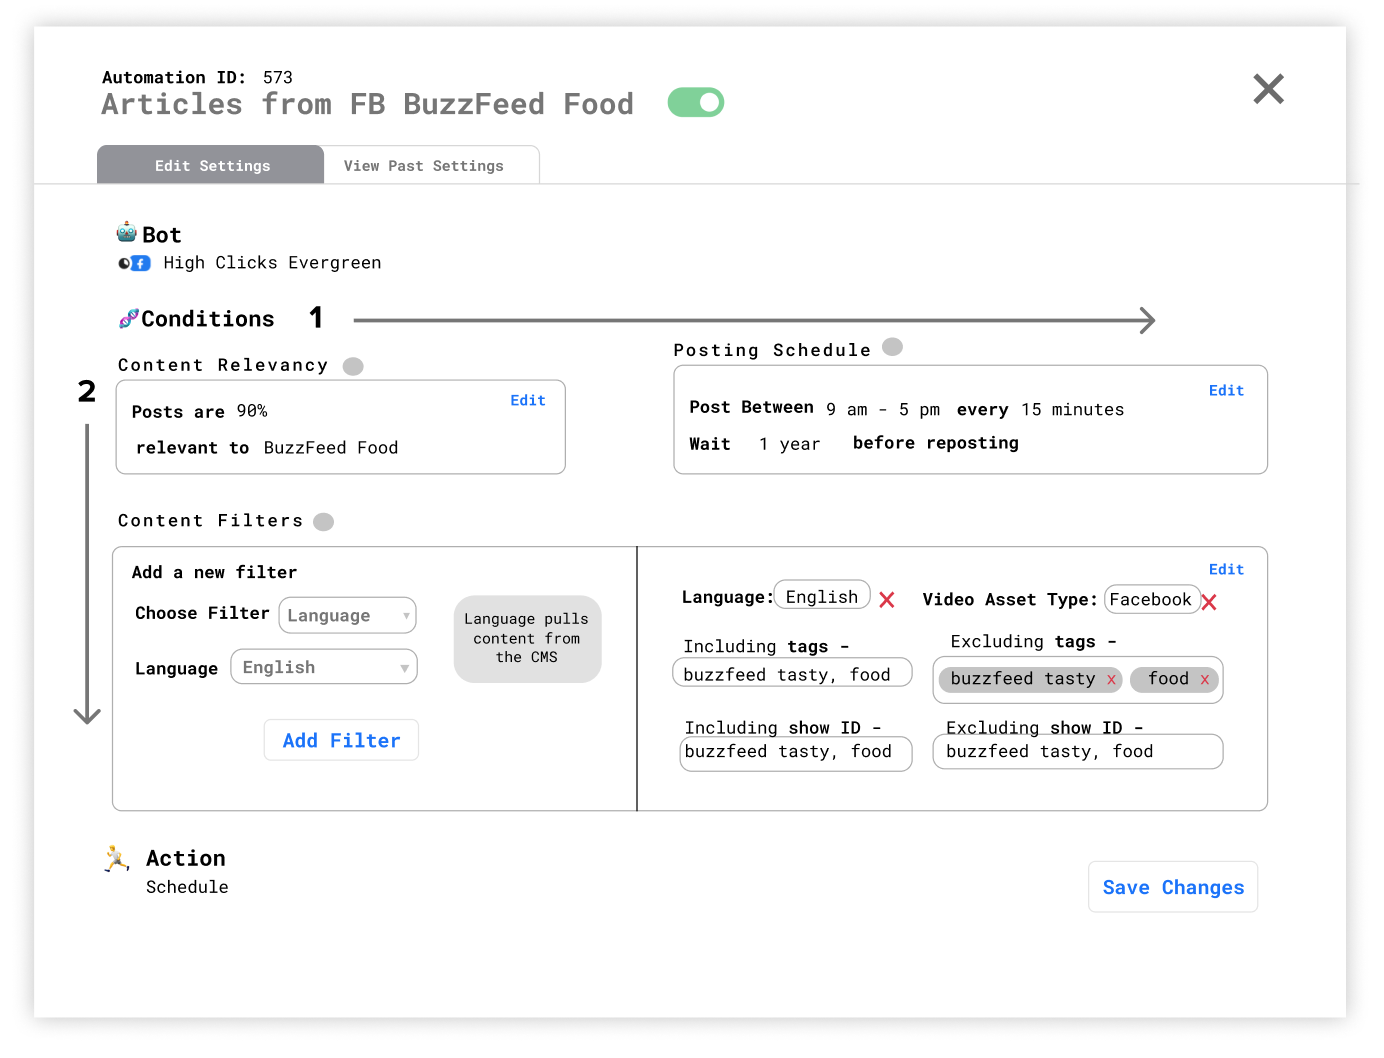Edit the Content Filters list
The width and height of the screenshot is (1384, 1058).
click(x=1226, y=569)
